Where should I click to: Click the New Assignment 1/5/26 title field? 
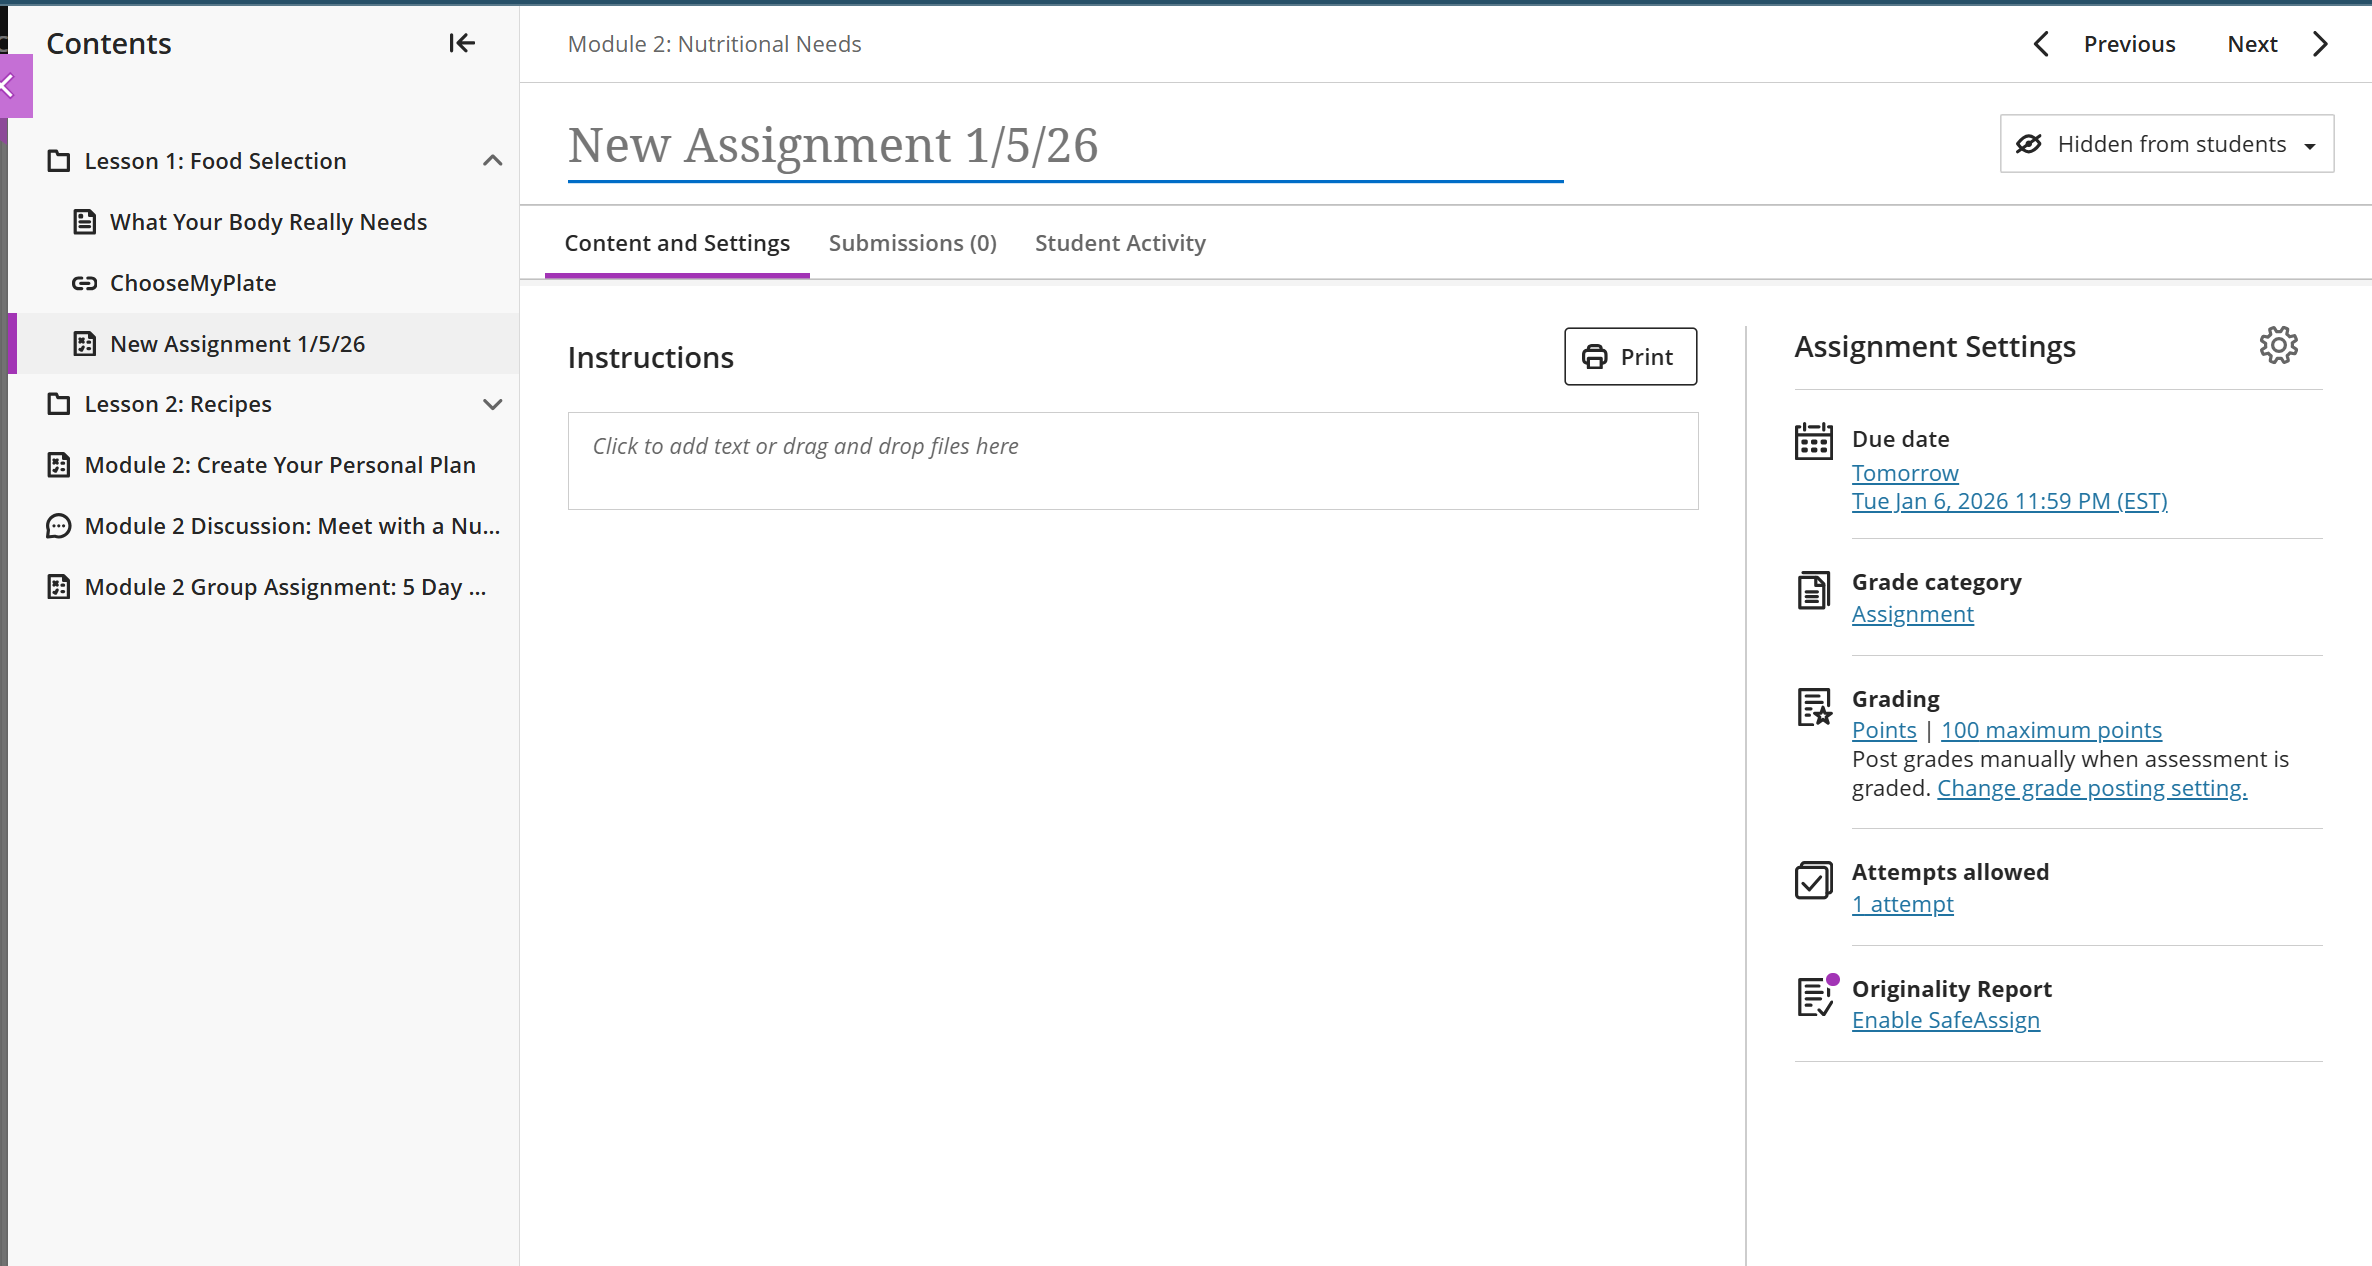coord(1065,146)
